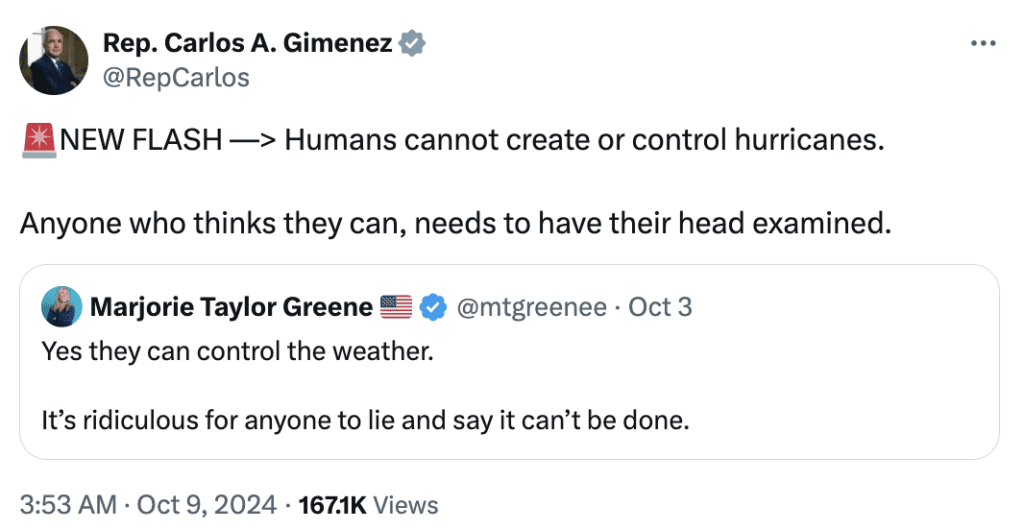Open Marjorie Taylor Greene's small avatar
Image resolution: width=1024 pixels, height=530 pixels.
[x=61, y=306]
